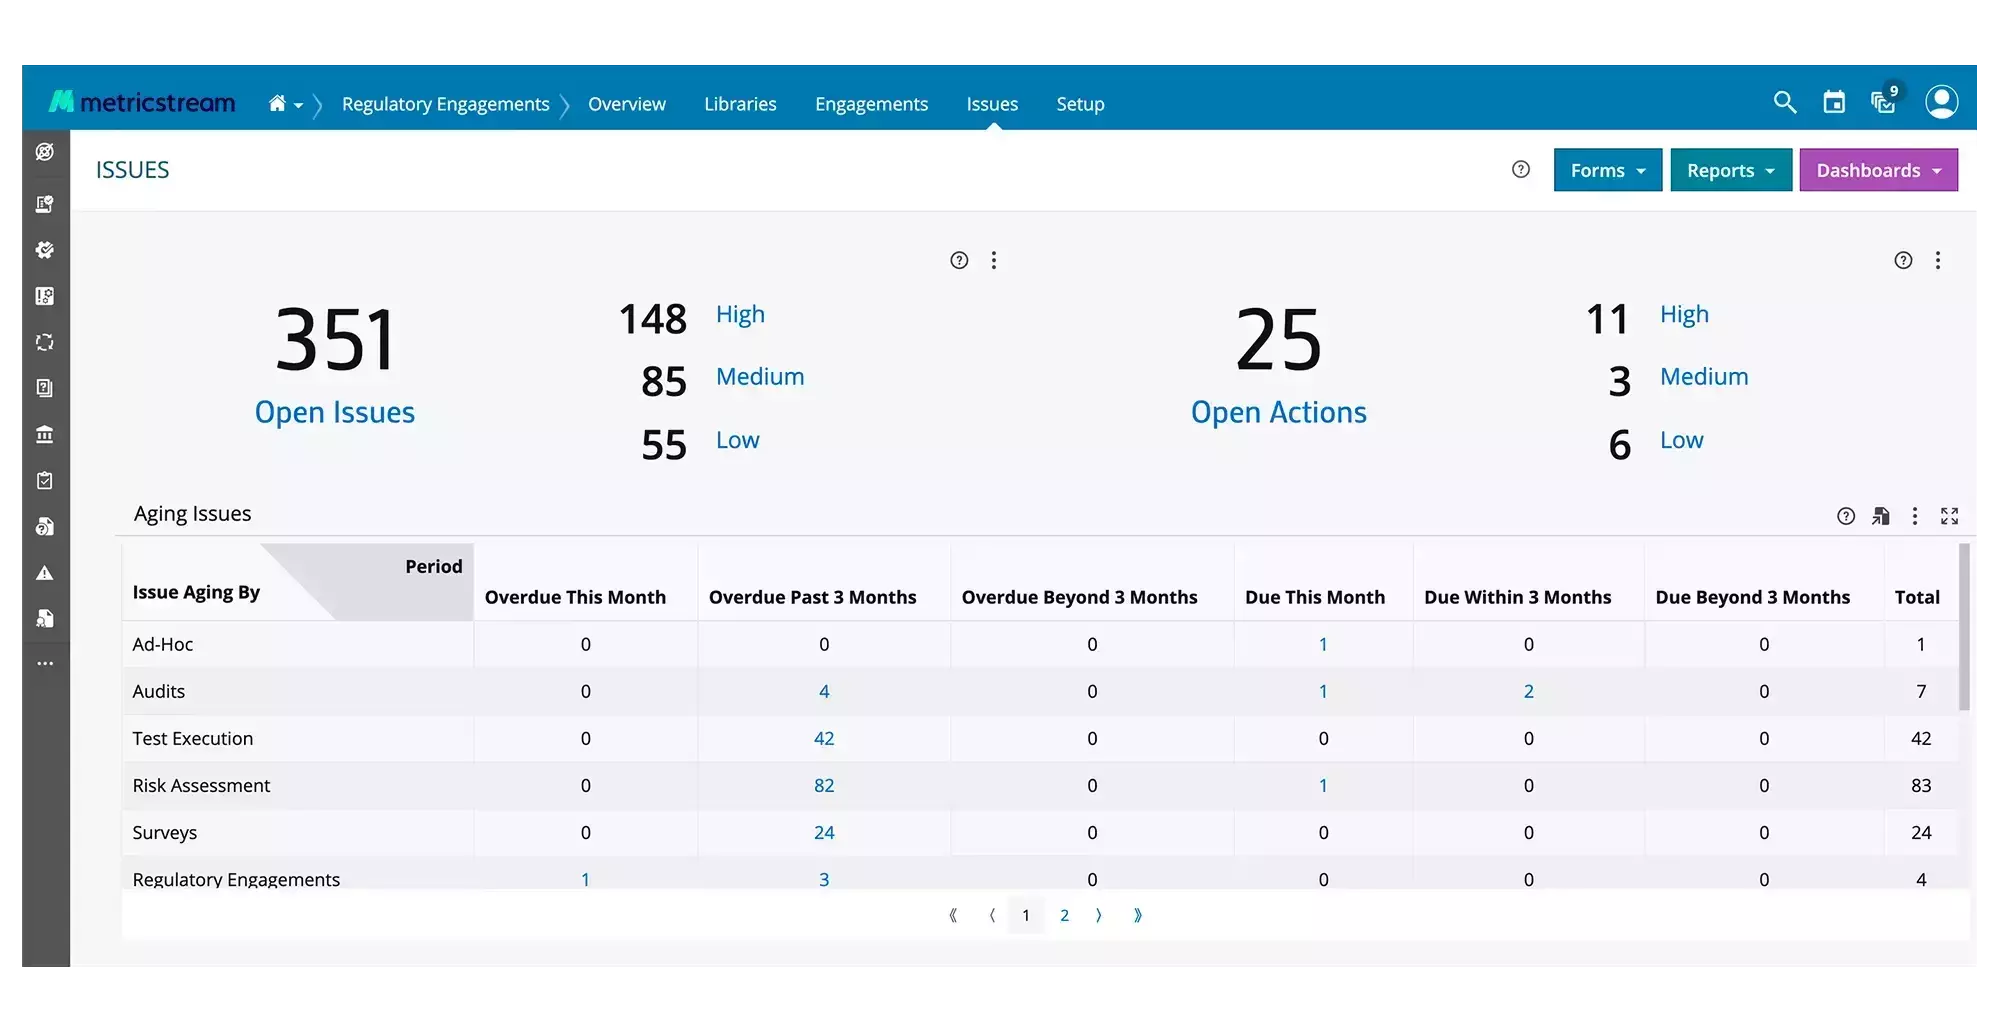This screenshot has height=1031, width=2000.
Task: Open the High issues link beside 148
Action: pyautogui.click(x=740, y=315)
